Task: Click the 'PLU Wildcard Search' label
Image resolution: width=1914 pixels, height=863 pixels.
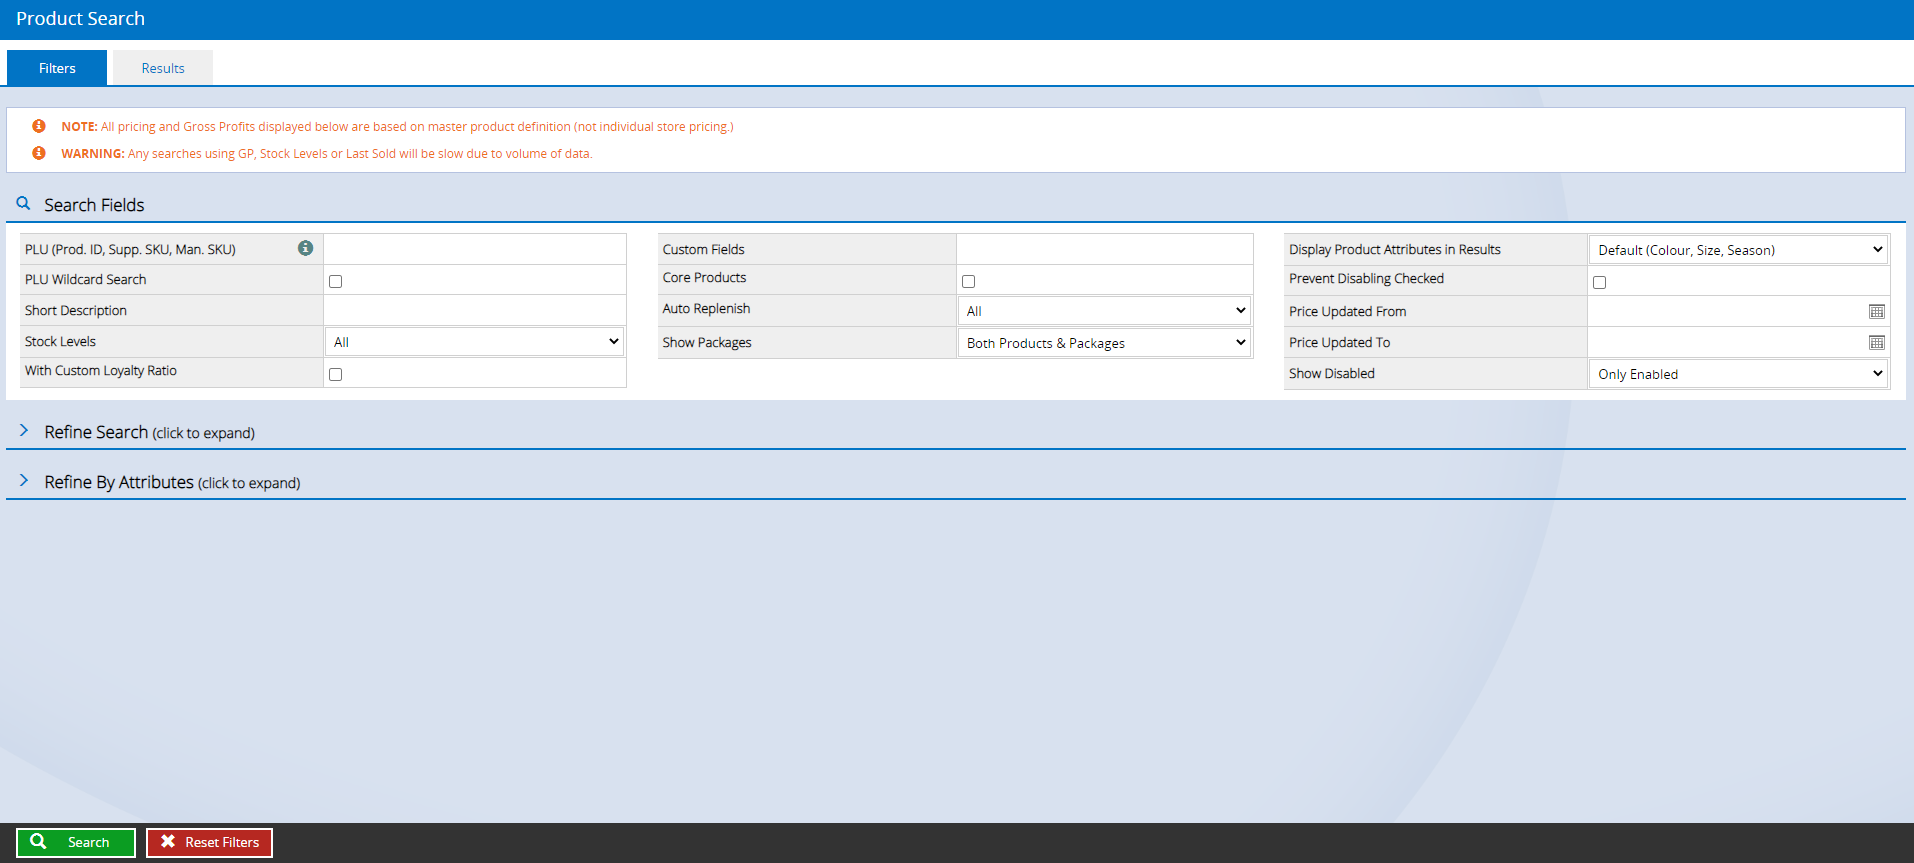Action: 85,280
